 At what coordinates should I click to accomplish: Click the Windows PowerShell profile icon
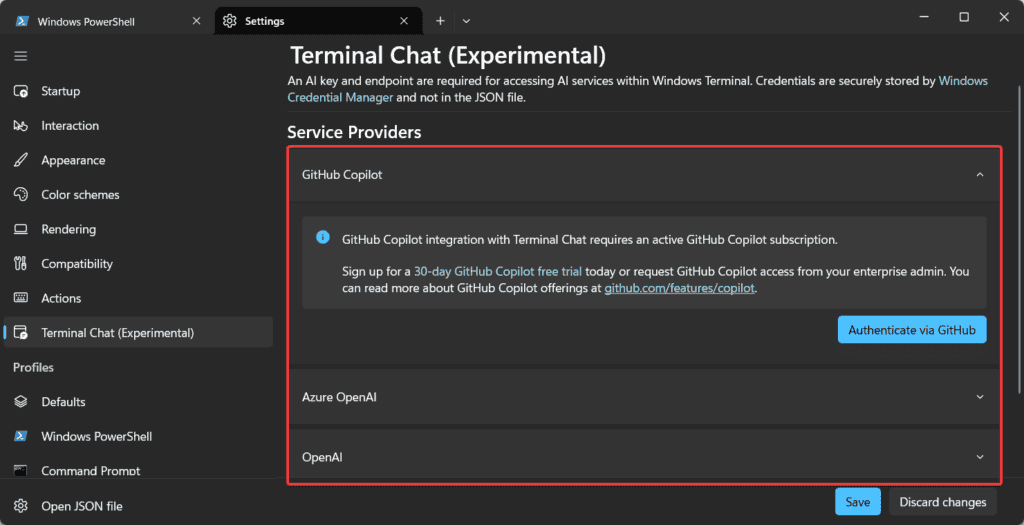[x=21, y=436]
